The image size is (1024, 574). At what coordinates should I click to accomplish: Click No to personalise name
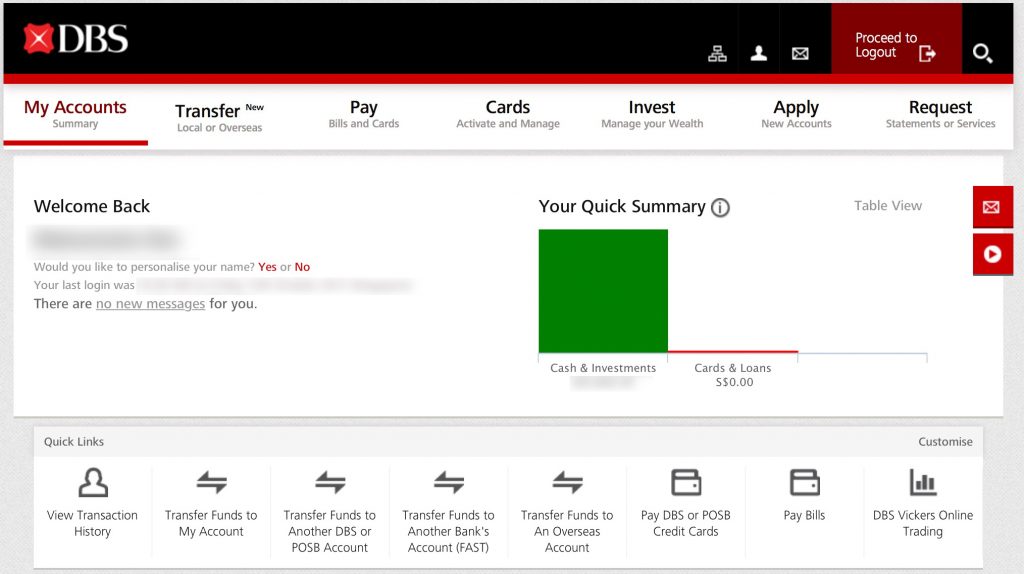pyautogui.click(x=302, y=266)
